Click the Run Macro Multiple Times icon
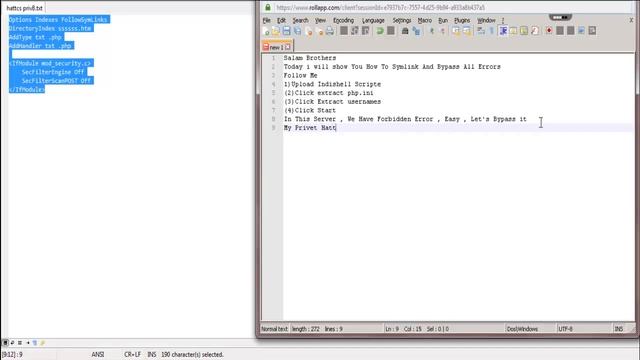This screenshot has height=360, width=640. [581, 31]
